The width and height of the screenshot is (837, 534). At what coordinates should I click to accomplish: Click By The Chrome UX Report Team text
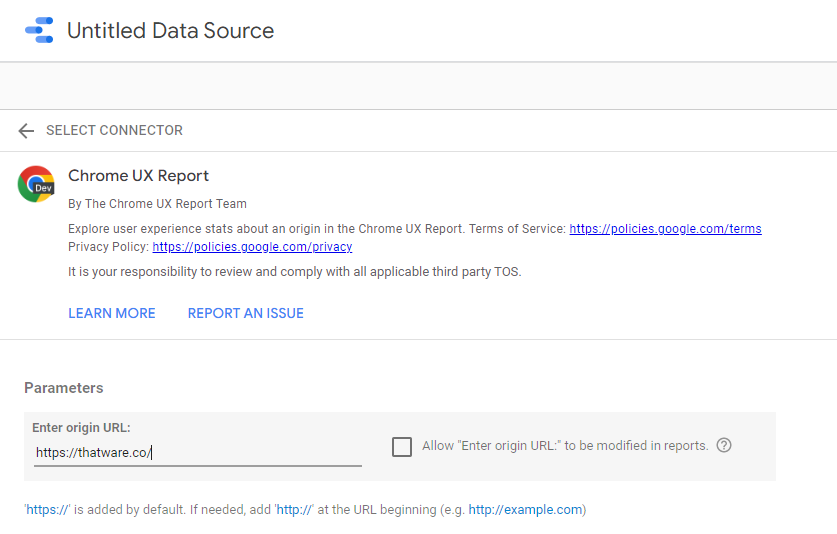(x=157, y=204)
